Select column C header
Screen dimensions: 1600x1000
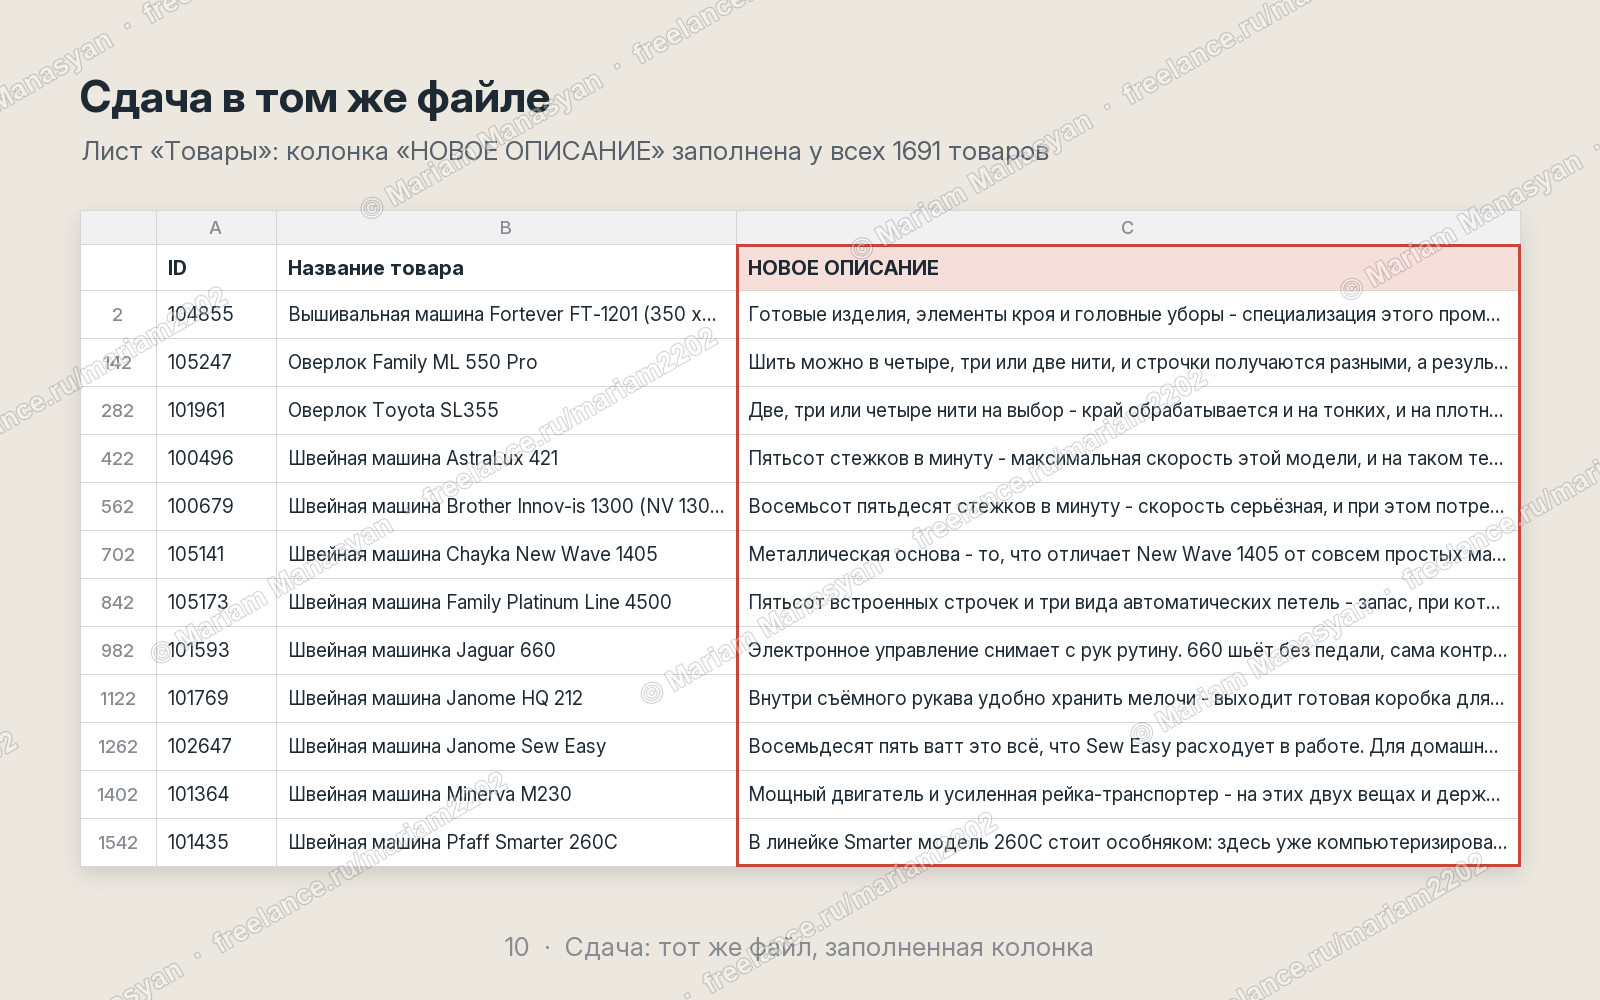[x=1128, y=228]
